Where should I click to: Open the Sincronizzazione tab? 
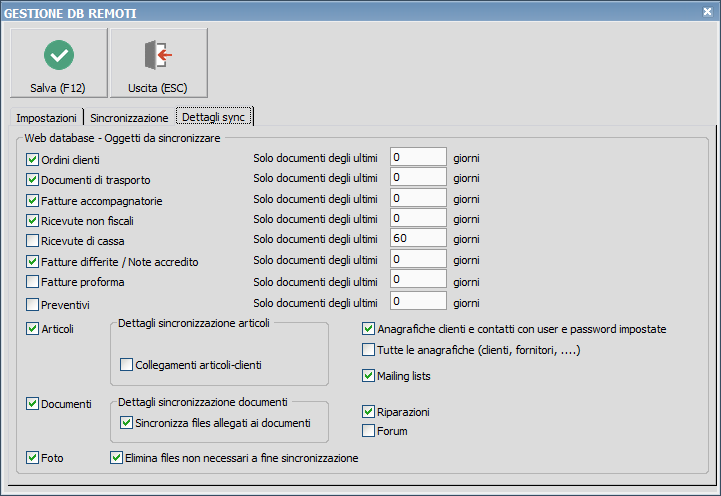coord(129,118)
